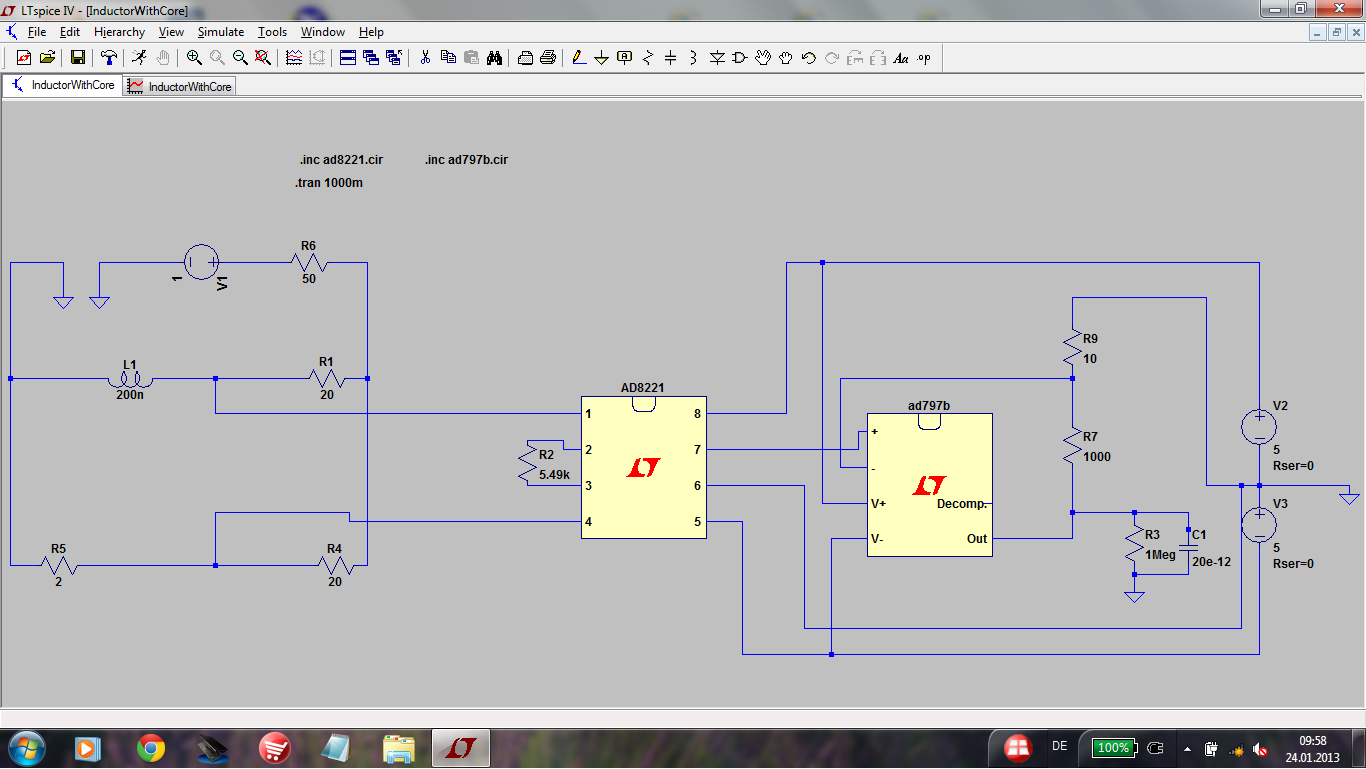The height and width of the screenshot is (769, 1366).
Task: Click resistor R7 1000 symbol
Action: (x=1072, y=446)
